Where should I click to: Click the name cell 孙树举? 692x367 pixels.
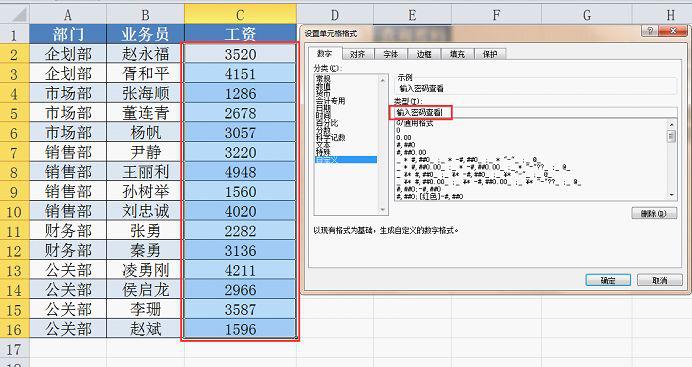[145, 191]
